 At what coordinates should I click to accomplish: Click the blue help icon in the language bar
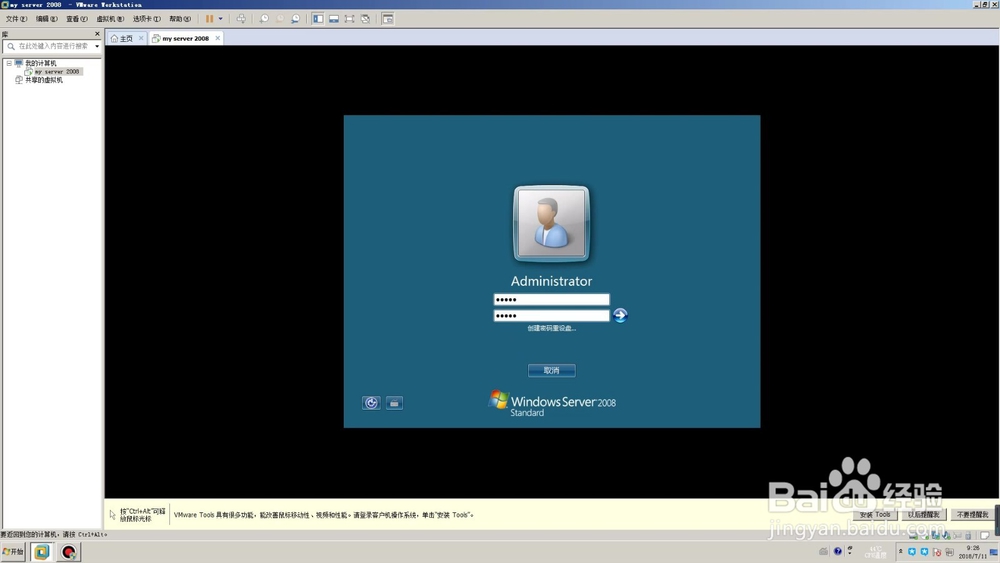pos(838,552)
